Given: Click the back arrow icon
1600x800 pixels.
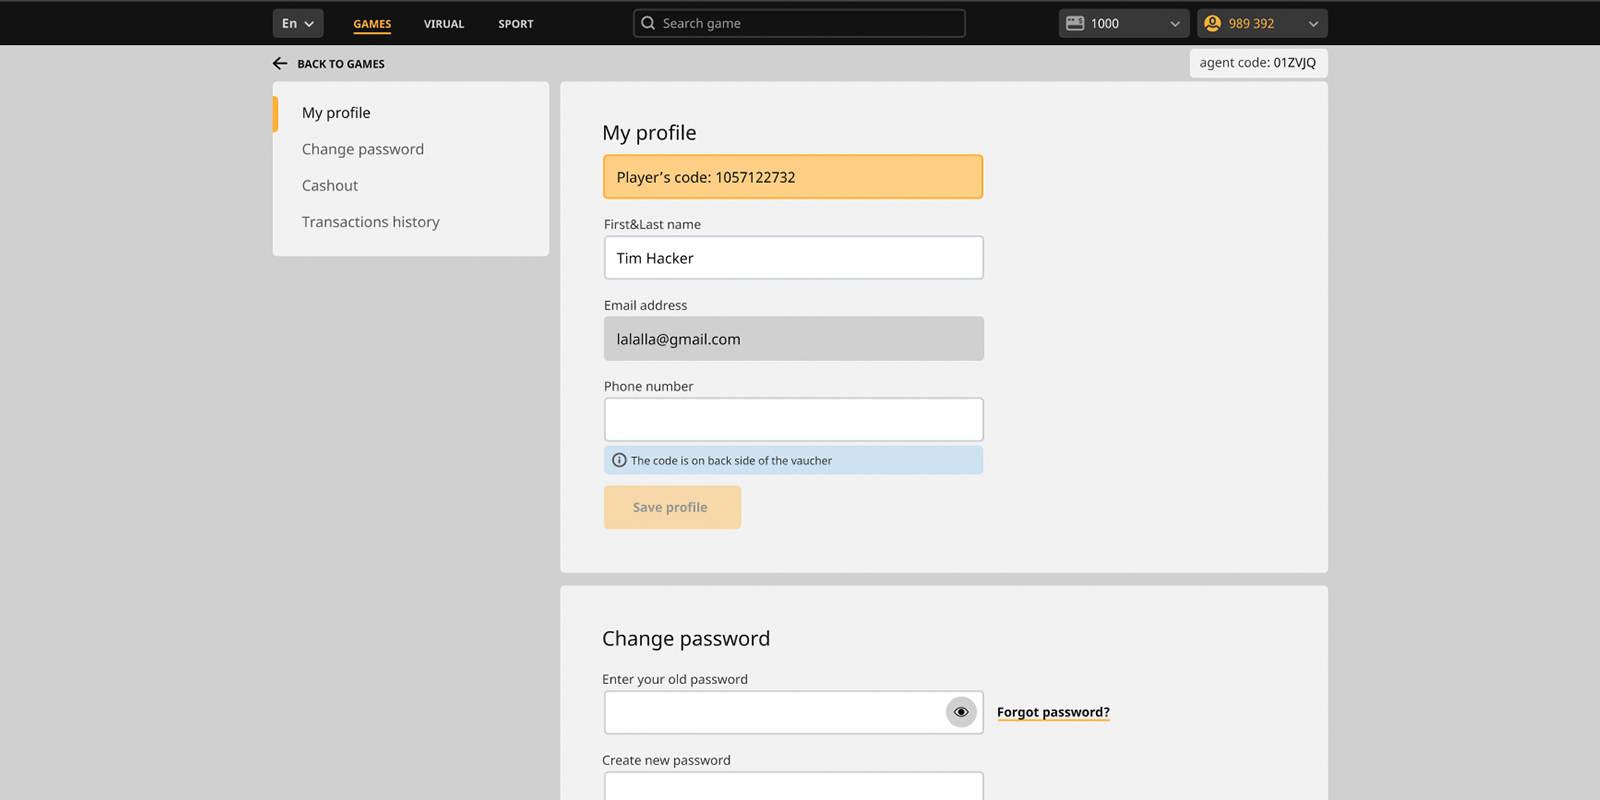Looking at the screenshot, I should (280, 63).
